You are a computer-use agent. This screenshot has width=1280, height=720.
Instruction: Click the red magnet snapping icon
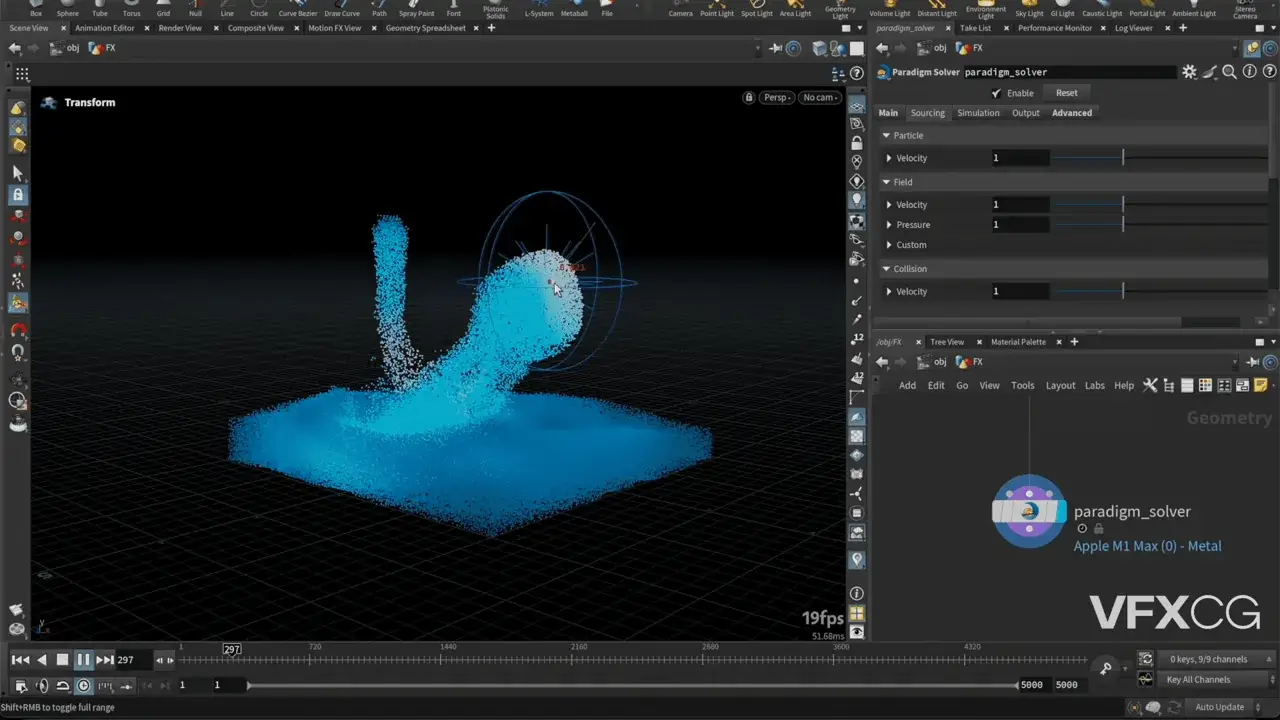coord(18,329)
